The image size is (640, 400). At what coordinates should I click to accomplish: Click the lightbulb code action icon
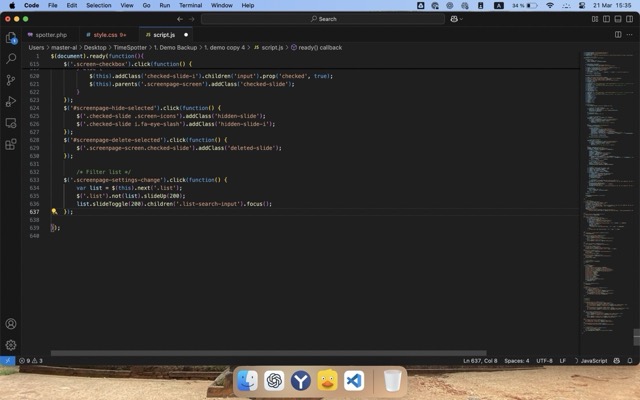tap(55, 212)
